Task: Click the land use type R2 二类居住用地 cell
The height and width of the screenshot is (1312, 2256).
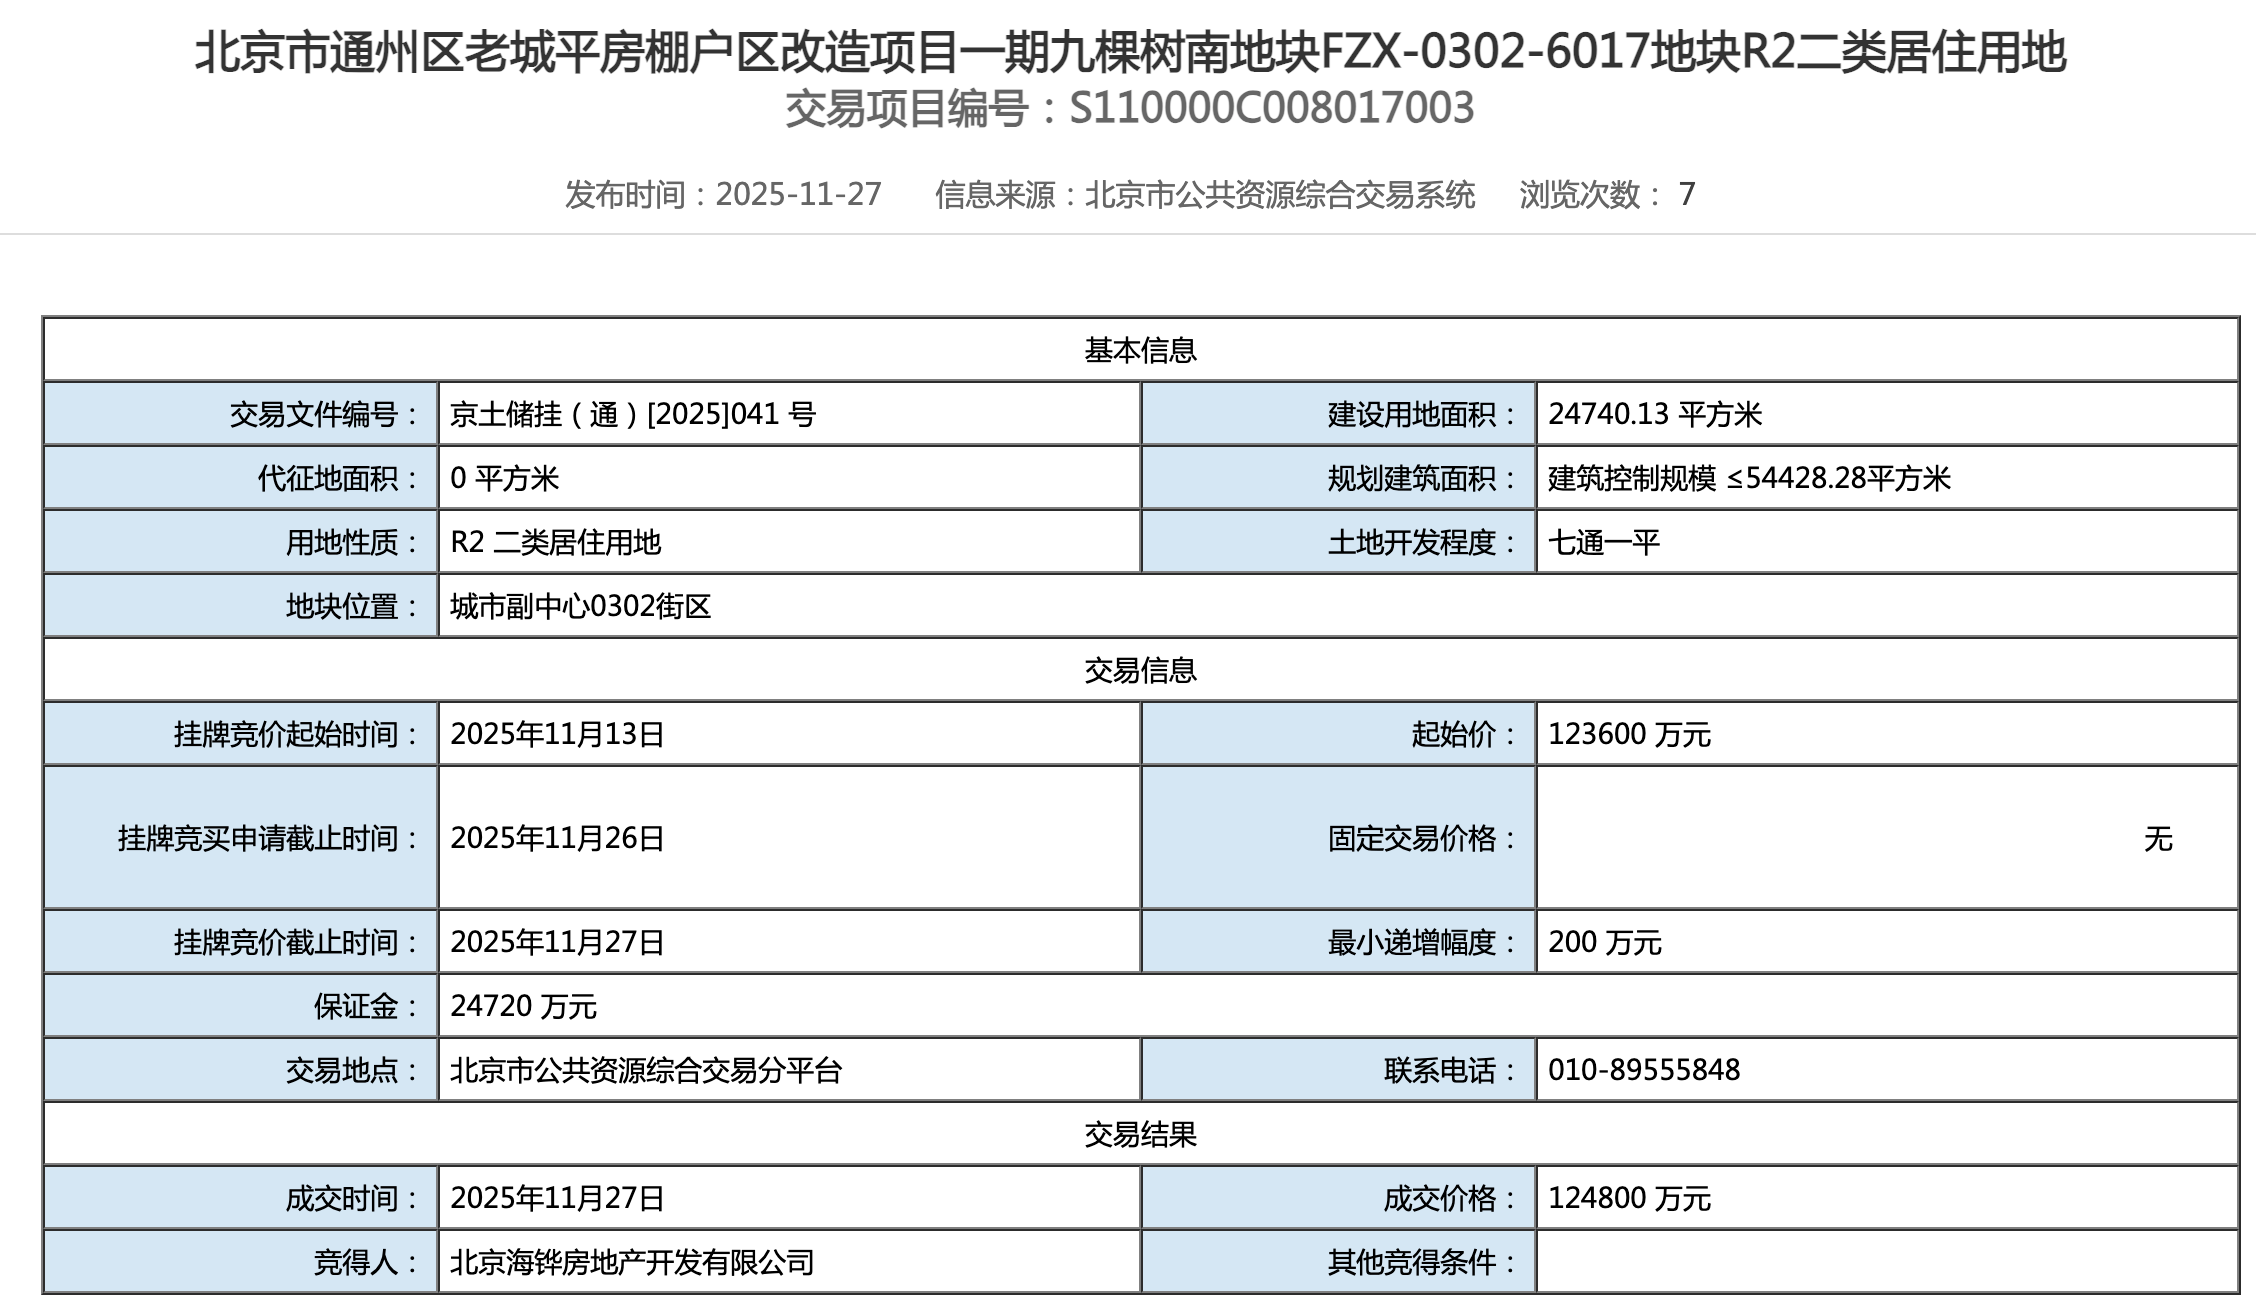Action: point(556,542)
